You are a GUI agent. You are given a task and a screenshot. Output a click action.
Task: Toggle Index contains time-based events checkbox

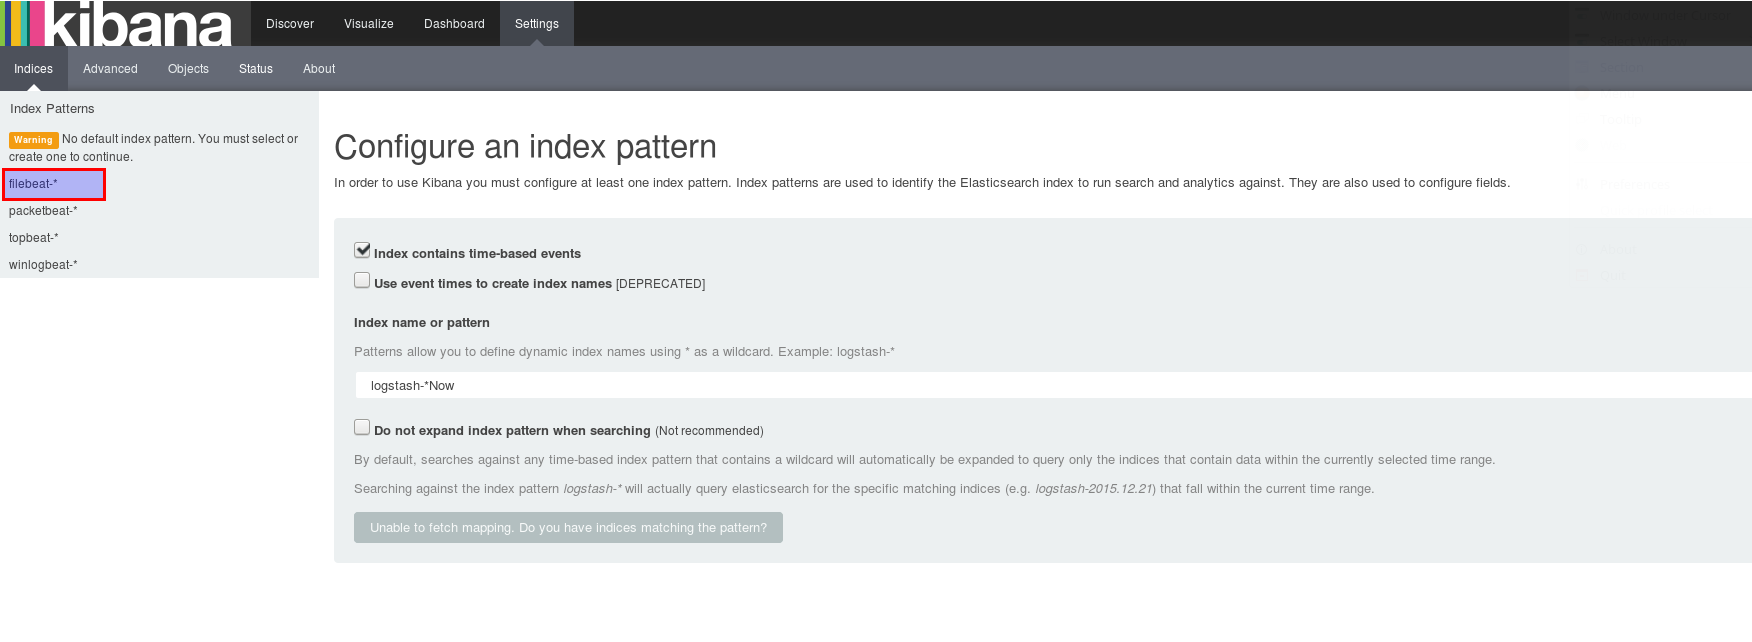pyautogui.click(x=362, y=250)
